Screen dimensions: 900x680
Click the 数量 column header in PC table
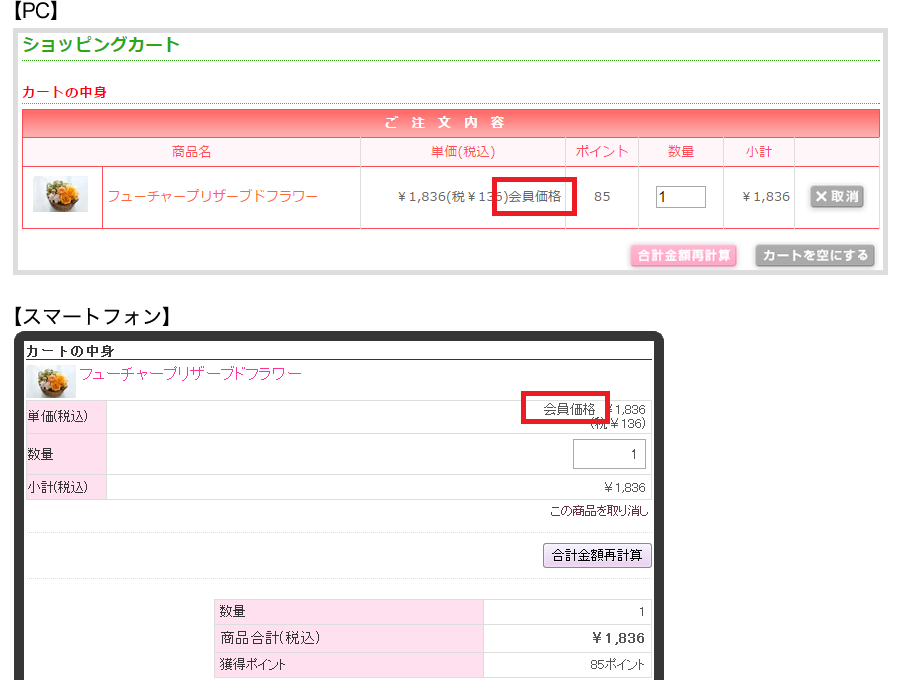(x=681, y=152)
